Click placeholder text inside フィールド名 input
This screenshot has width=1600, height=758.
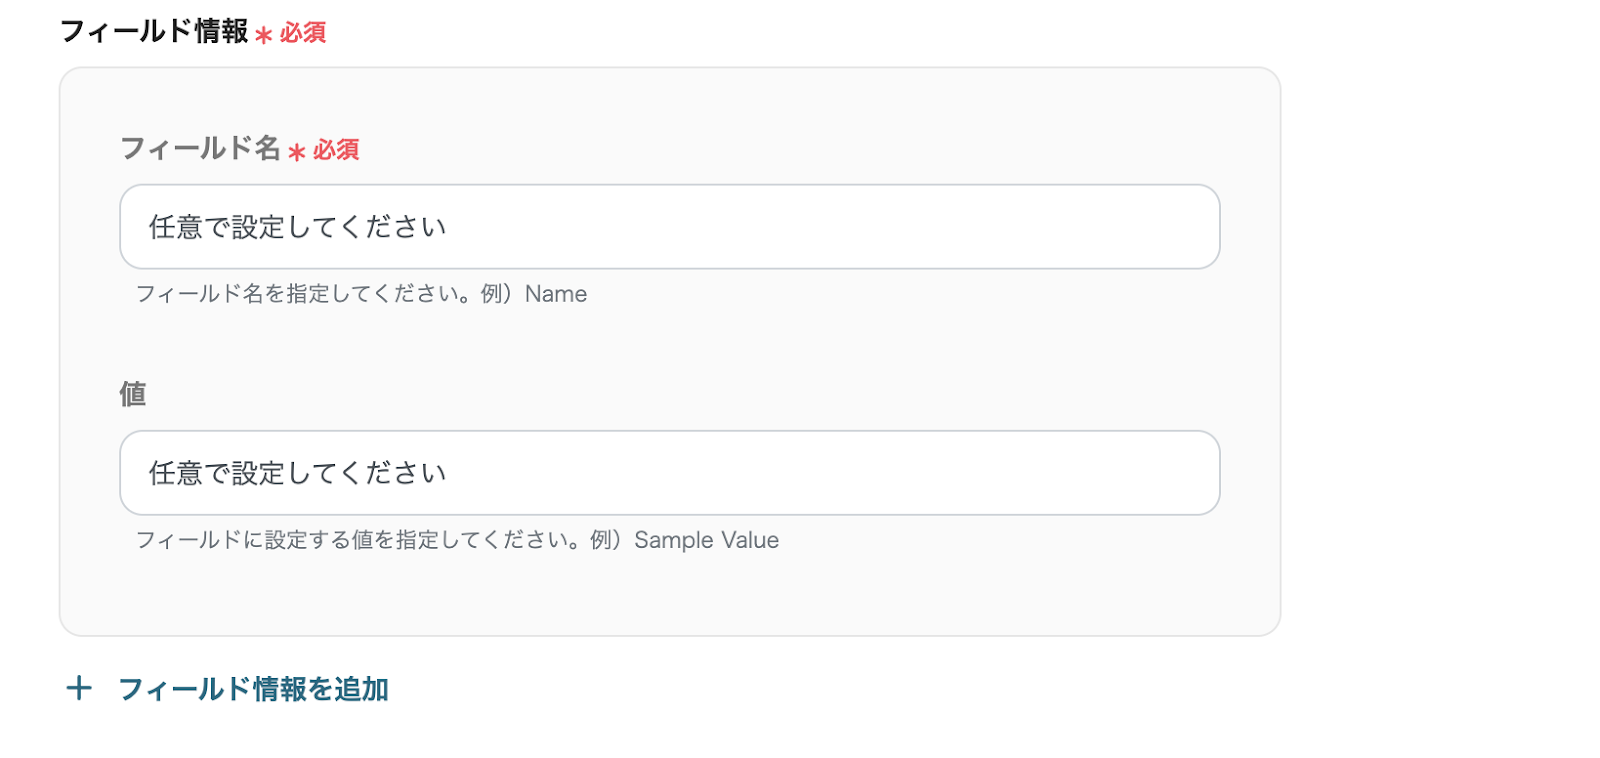point(297,227)
